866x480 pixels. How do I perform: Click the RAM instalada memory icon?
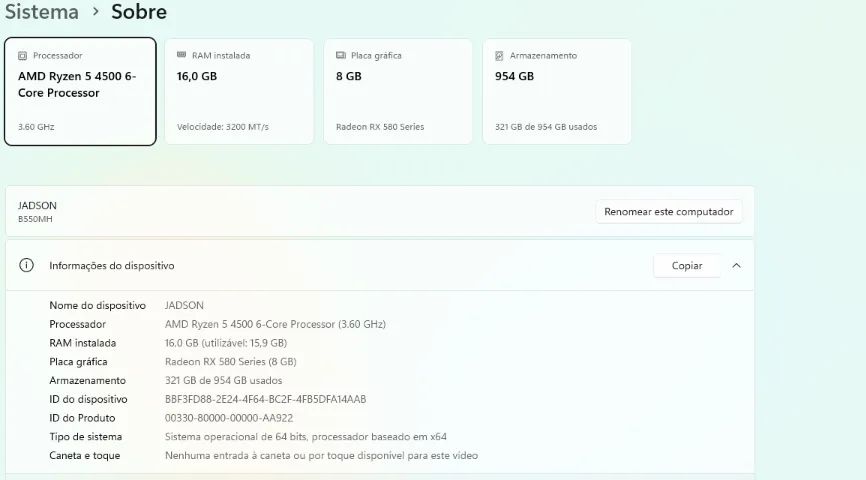(x=181, y=55)
